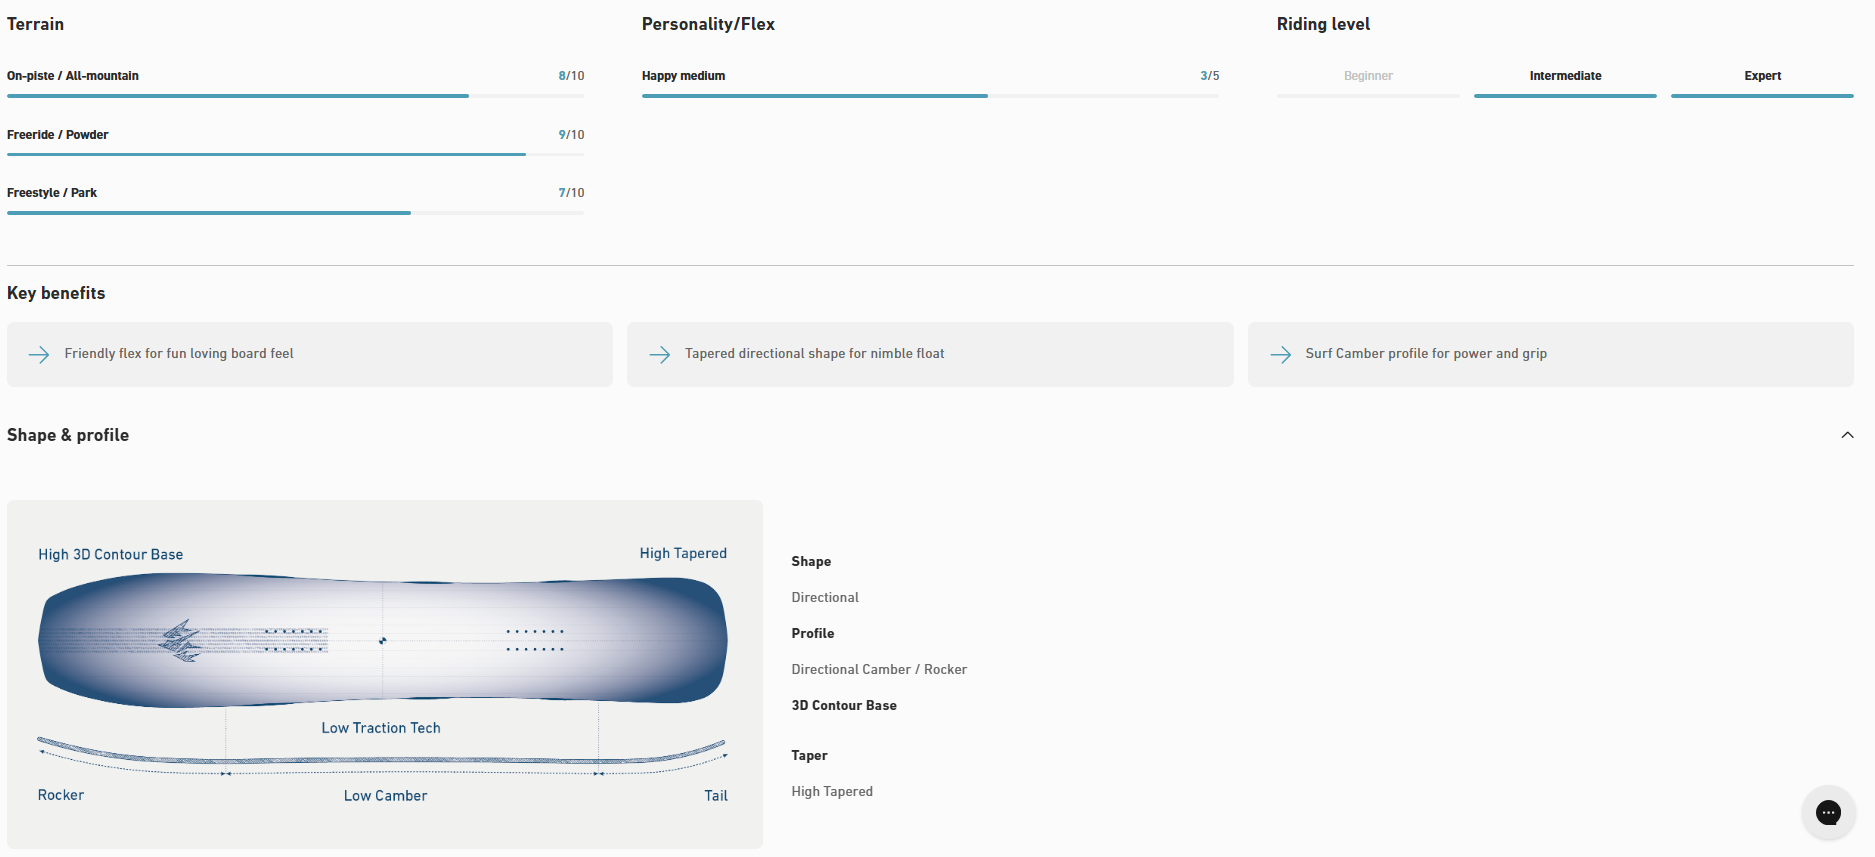Viewport: 1875px width, 857px height.
Task: Click the Shape & profile heading
Action: pos(68,435)
